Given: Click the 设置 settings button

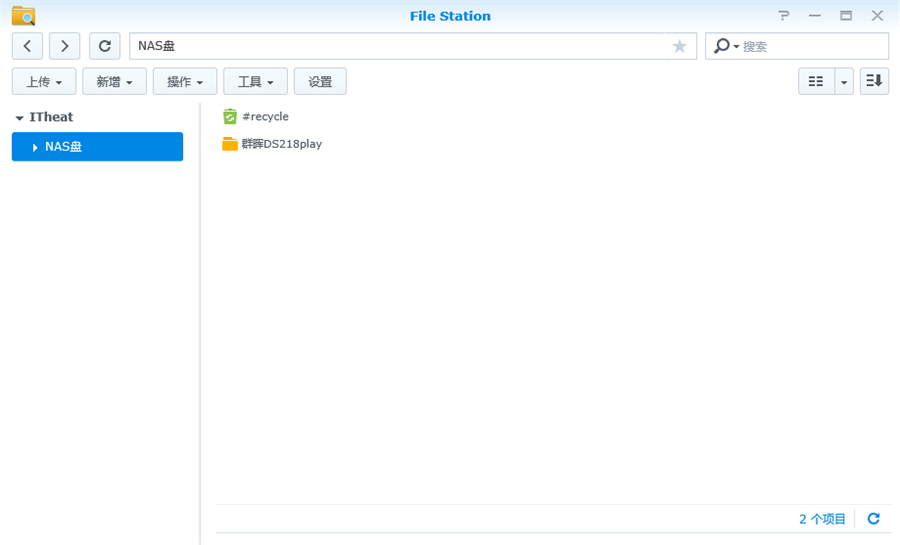Looking at the screenshot, I should [x=320, y=82].
